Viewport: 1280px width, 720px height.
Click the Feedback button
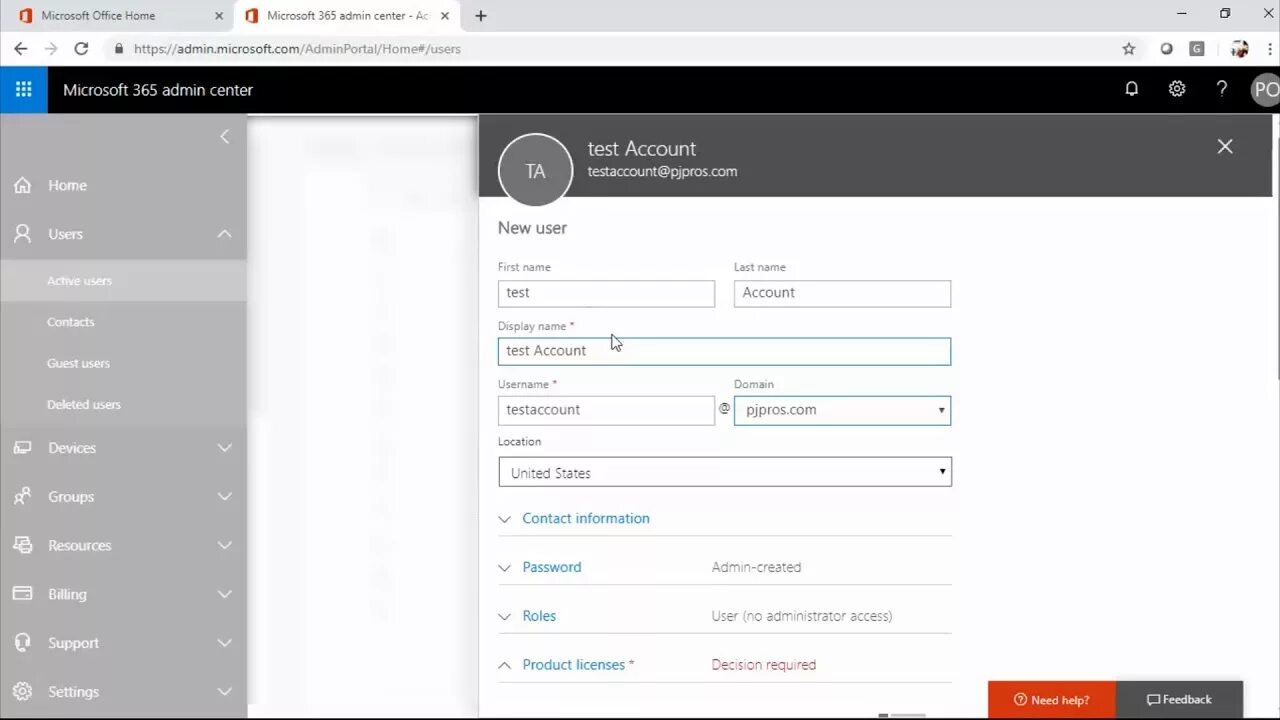1179,700
